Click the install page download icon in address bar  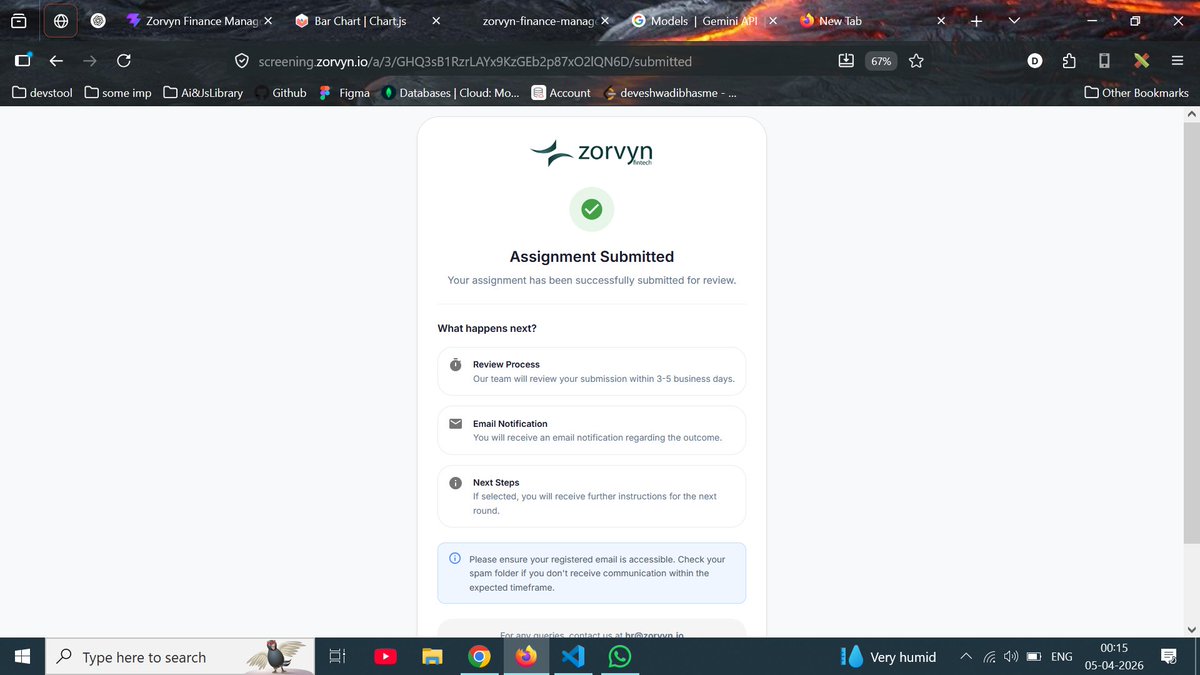846,60
